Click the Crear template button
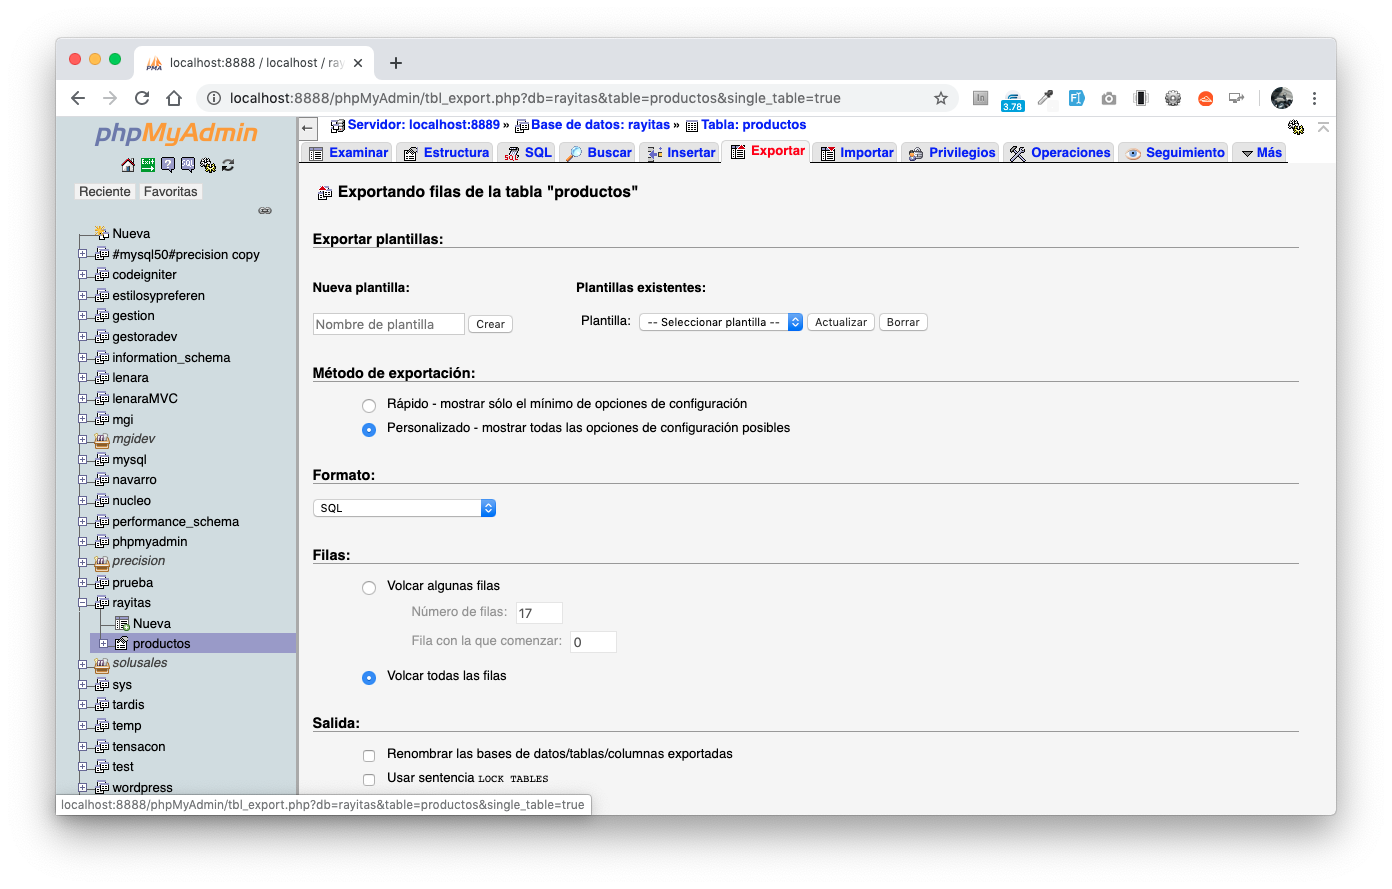The width and height of the screenshot is (1392, 889). 490,324
